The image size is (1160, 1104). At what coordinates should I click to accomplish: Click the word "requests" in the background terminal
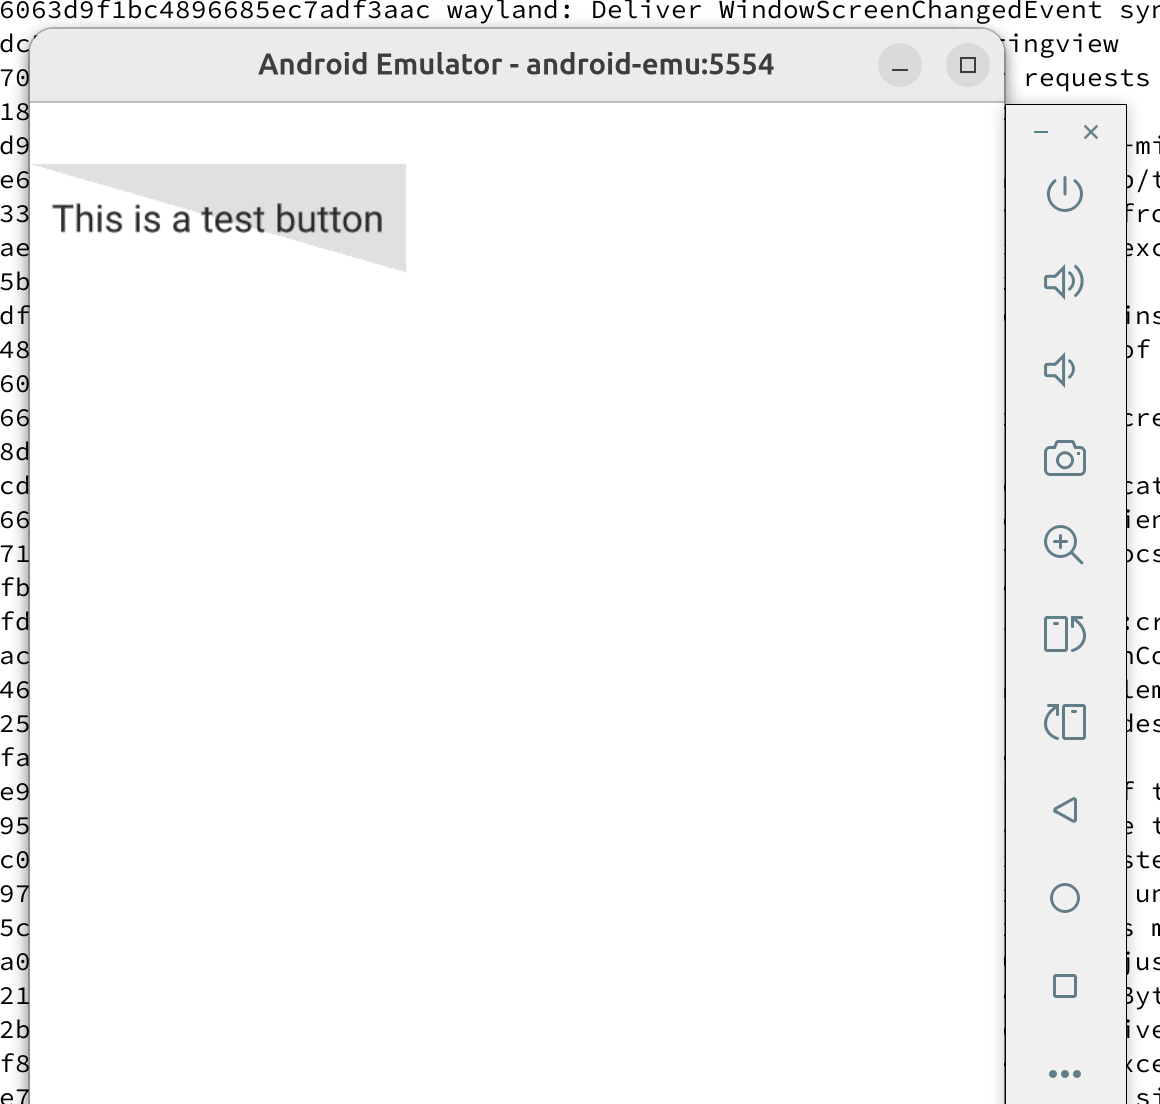pos(1087,78)
